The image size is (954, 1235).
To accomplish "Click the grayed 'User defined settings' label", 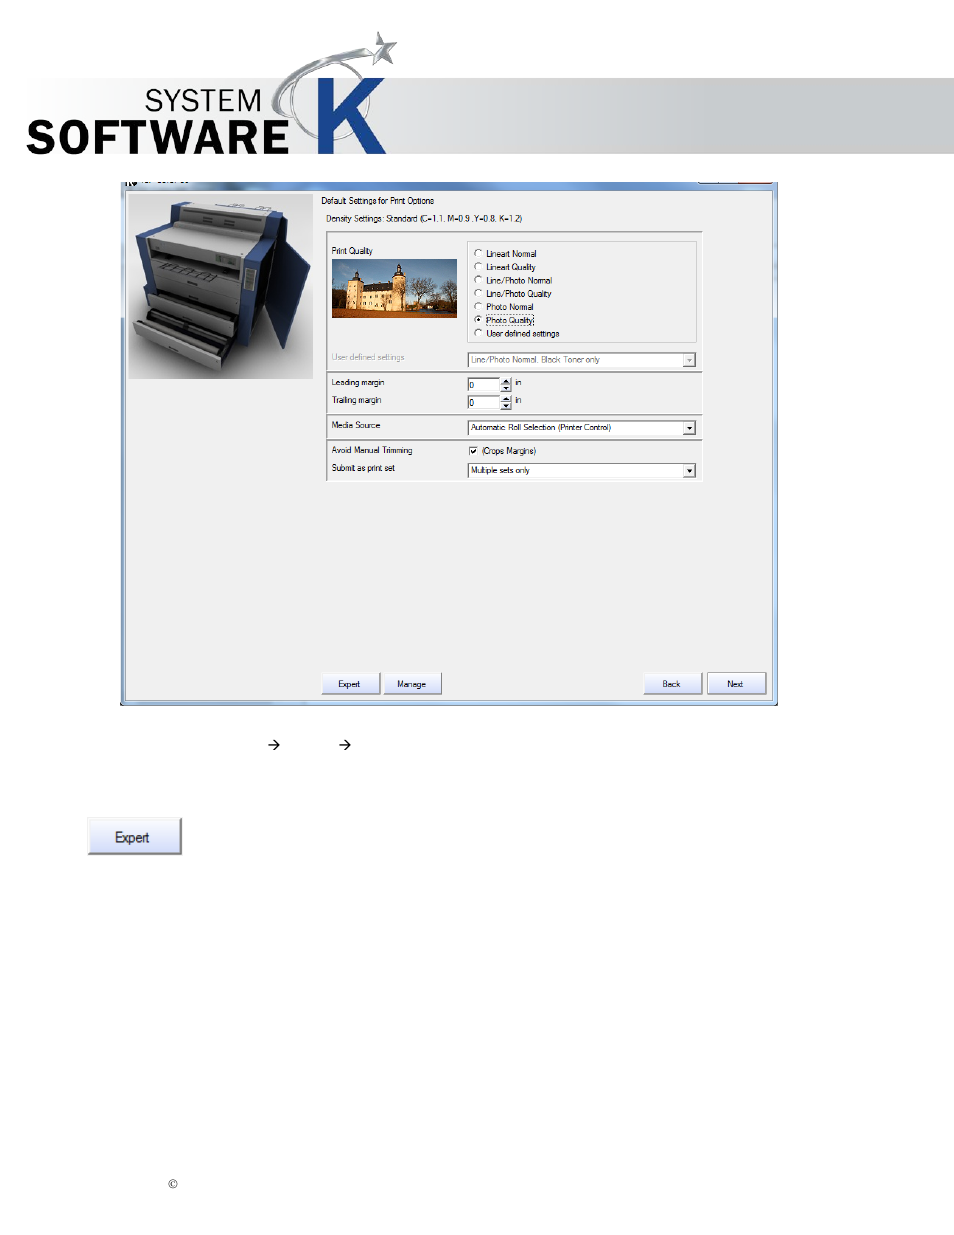I will pos(368,357).
